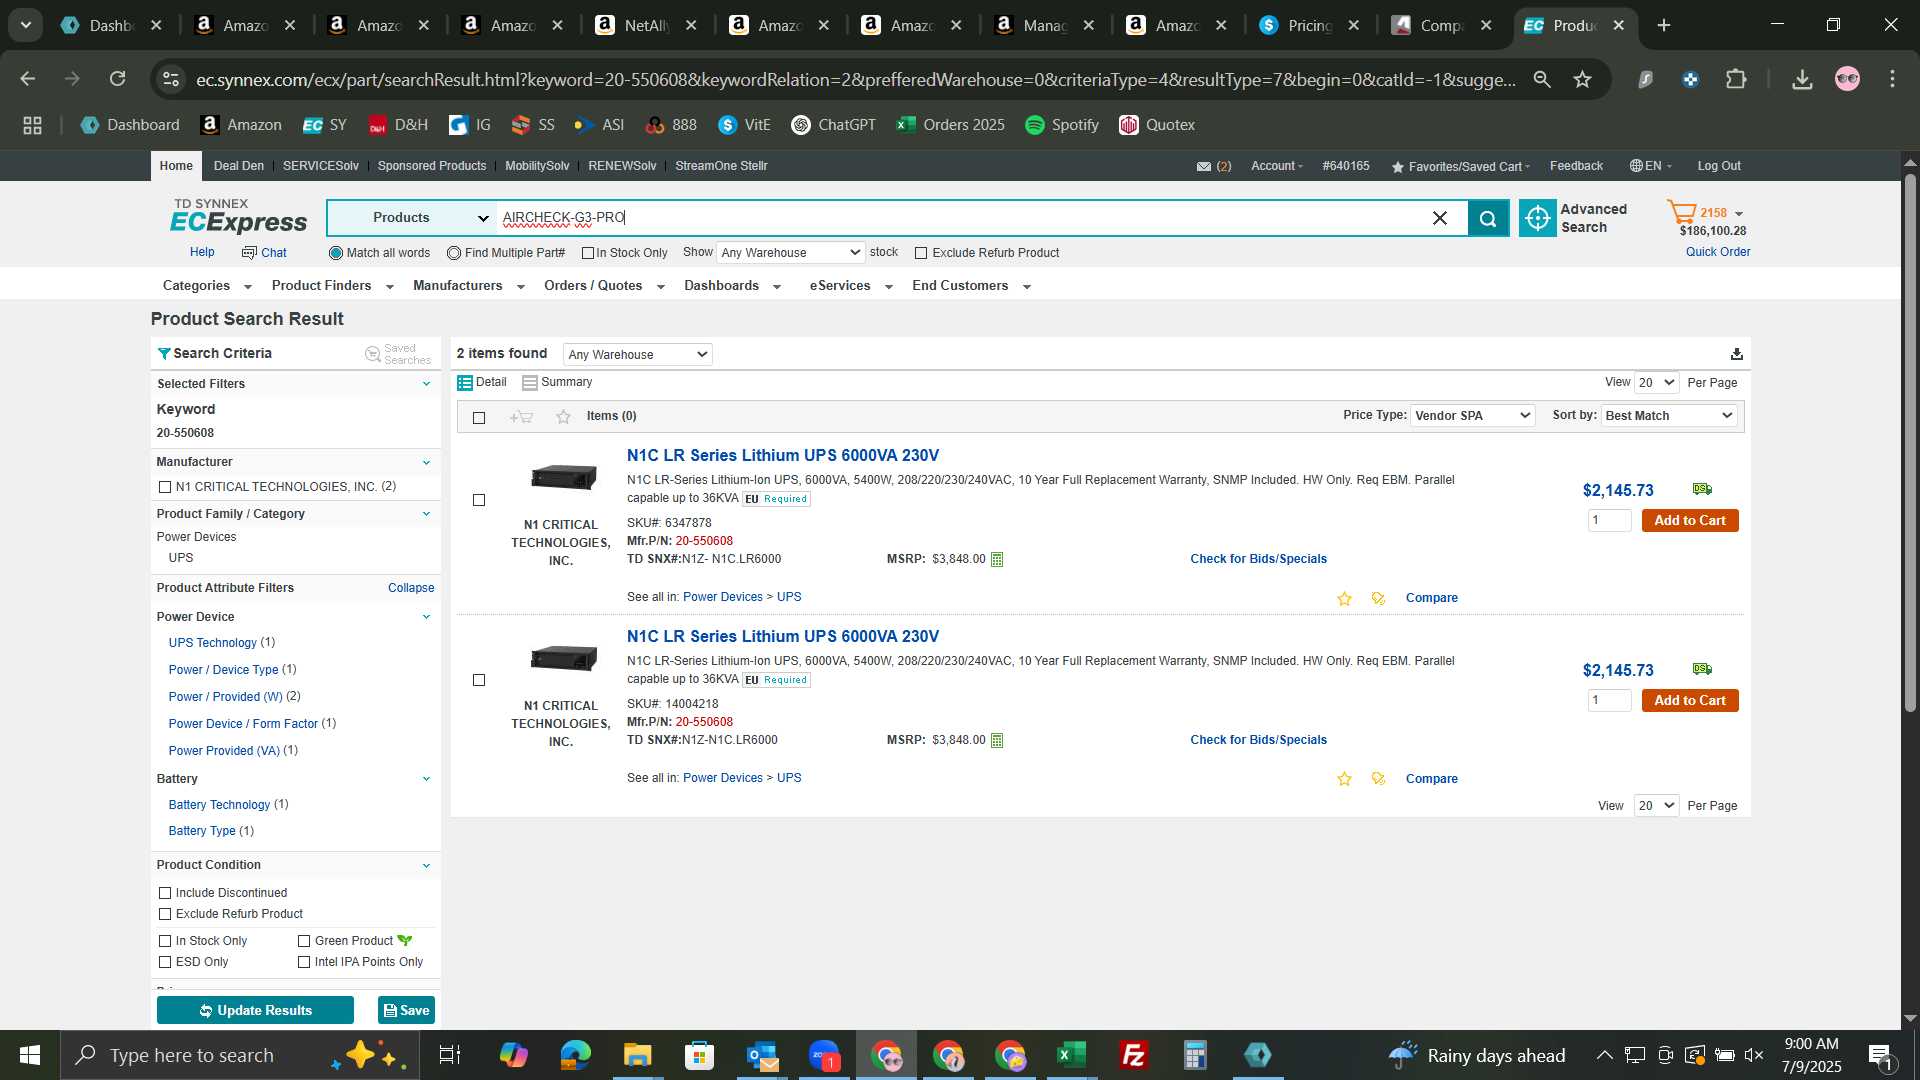The height and width of the screenshot is (1080, 1920).
Task: Click the green shipping truck icon for SKU 14004218
Action: point(1702,669)
